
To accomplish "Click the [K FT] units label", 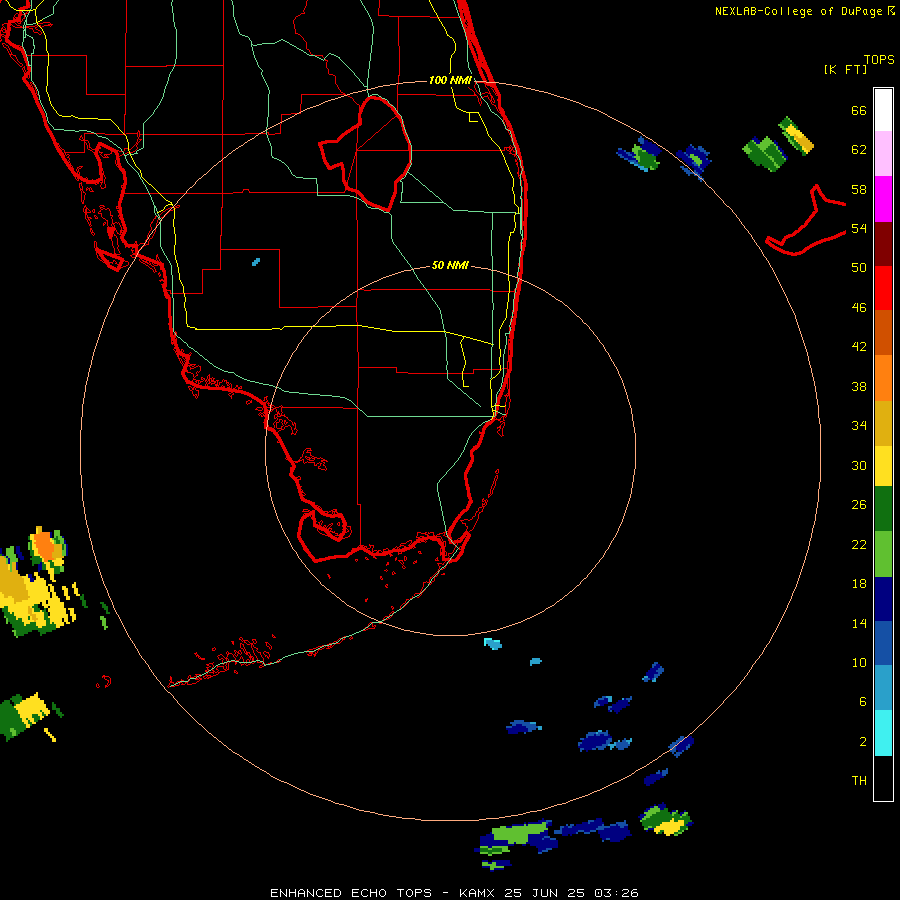I will pyautogui.click(x=845, y=69).
